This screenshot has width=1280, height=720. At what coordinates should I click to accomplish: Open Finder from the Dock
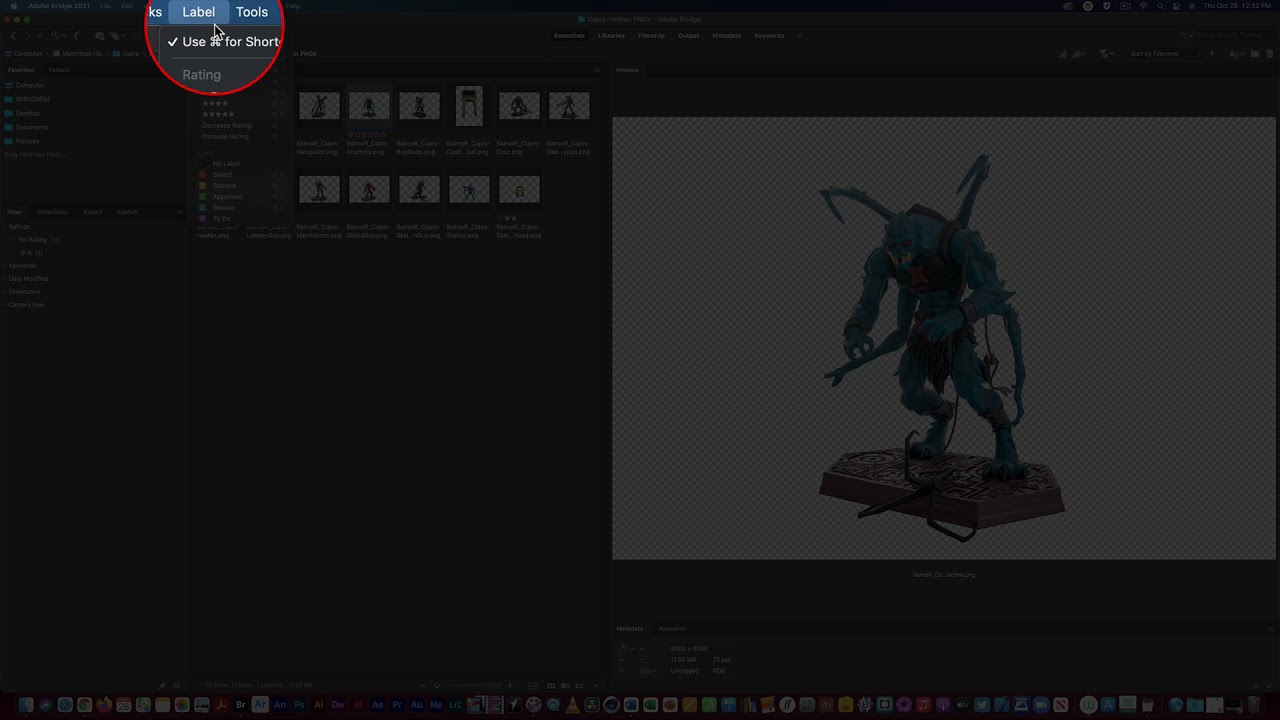pos(26,705)
